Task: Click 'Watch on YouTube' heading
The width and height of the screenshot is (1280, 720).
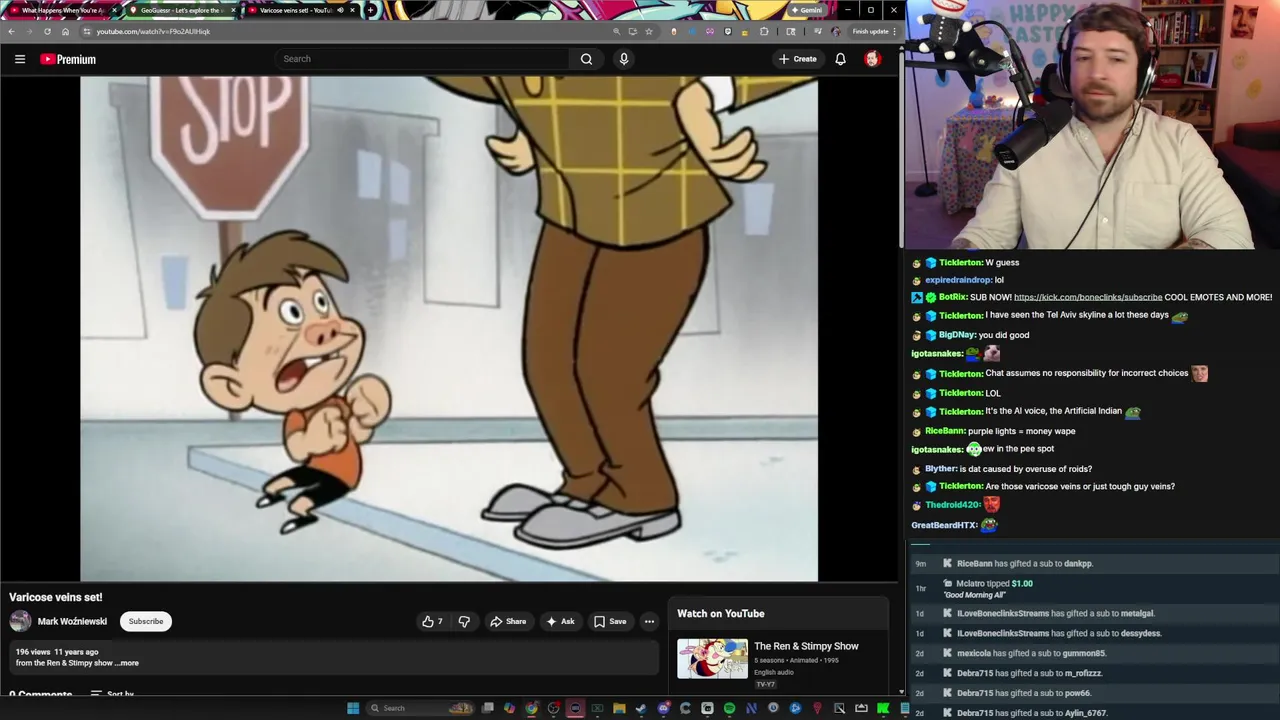Action: [721, 614]
